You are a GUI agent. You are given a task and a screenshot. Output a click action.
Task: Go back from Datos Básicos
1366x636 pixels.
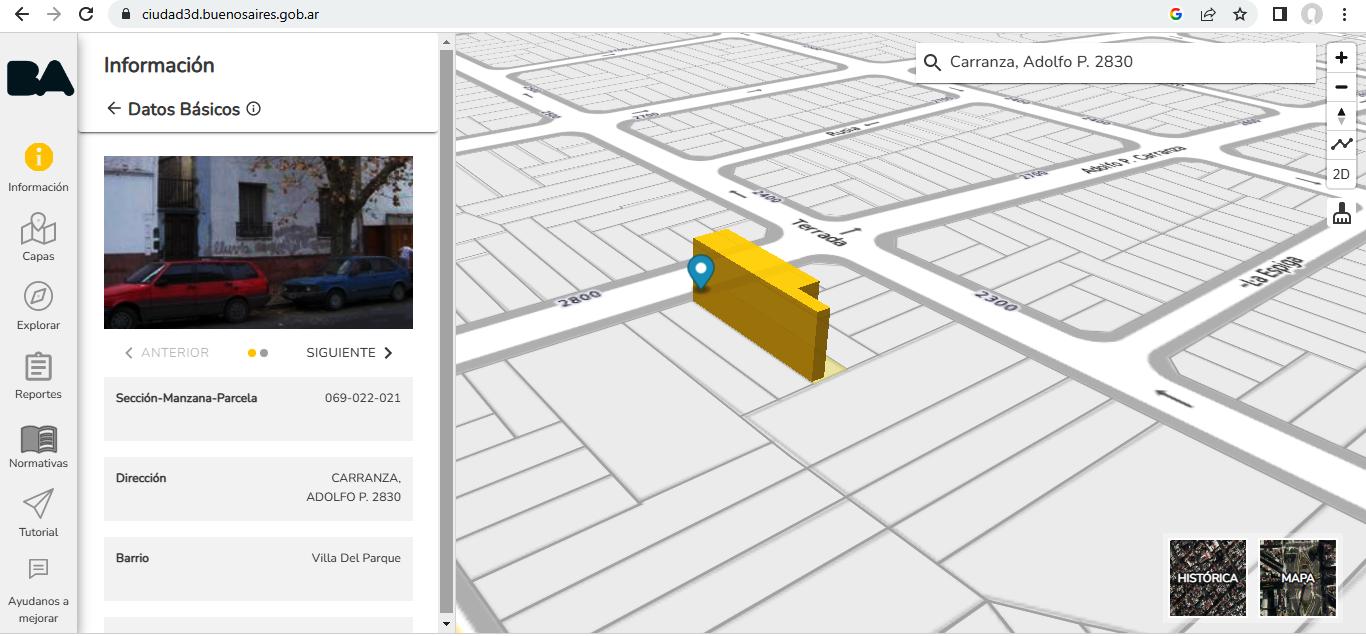click(113, 108)
